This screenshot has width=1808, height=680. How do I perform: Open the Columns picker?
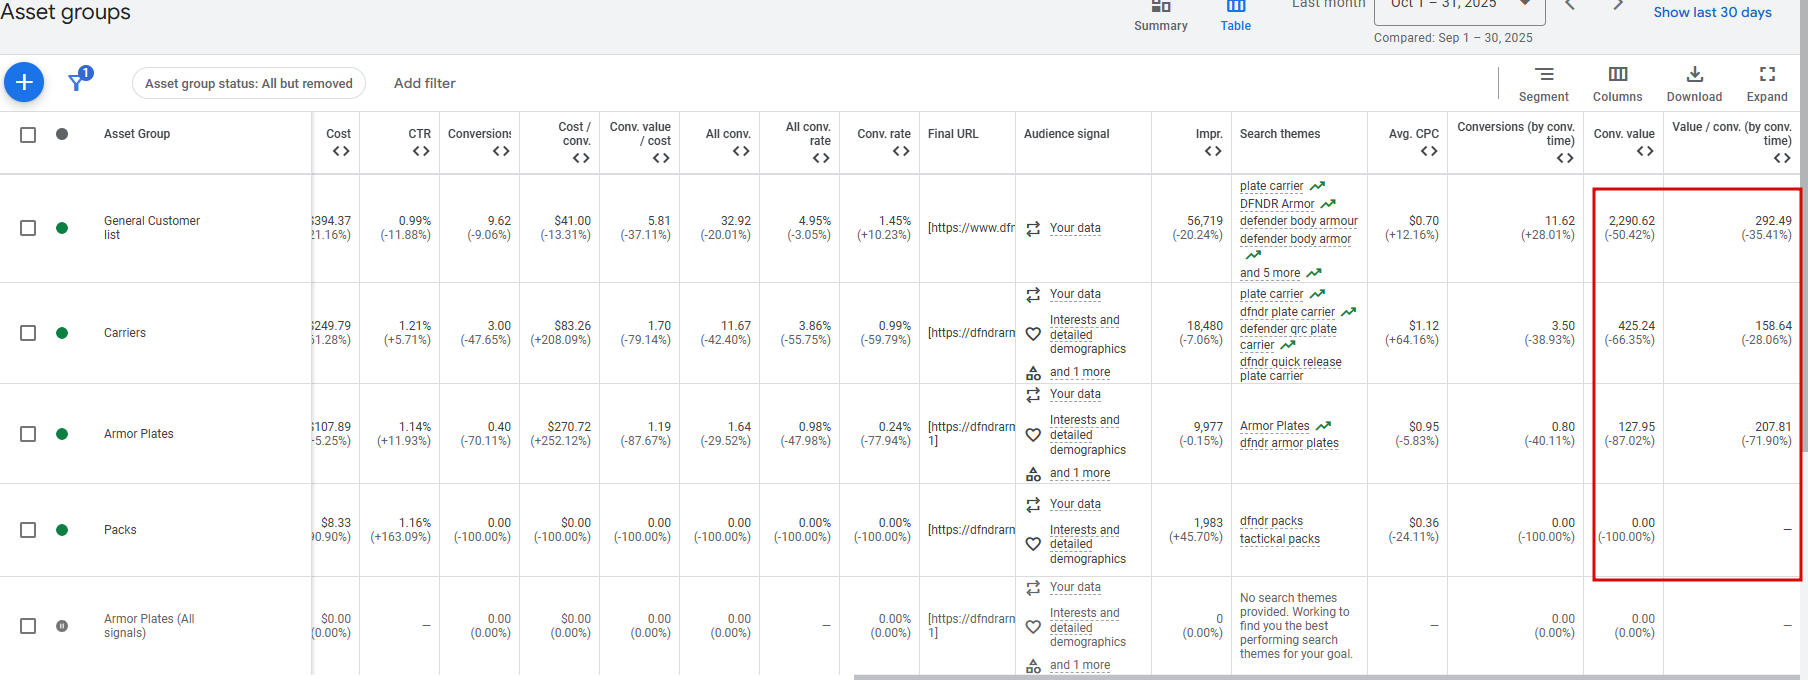pyautogui.click(x=1617, y=82)
